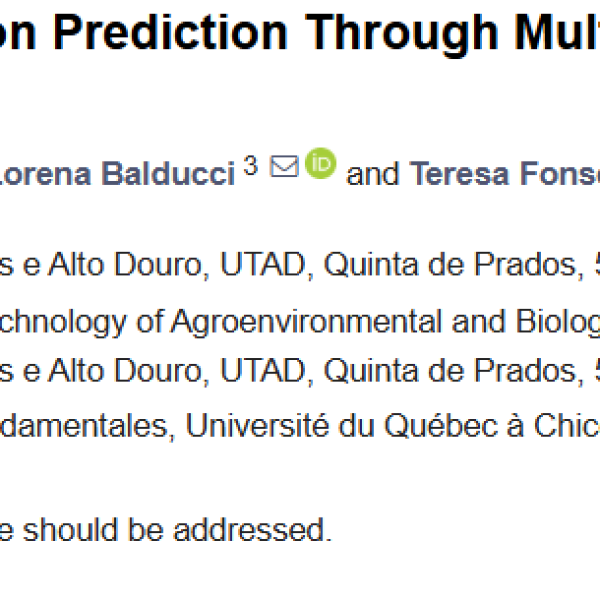600x600 pixels.
Task: Open author link Teresa Fonseca
Action: click(x=505, y=174)
